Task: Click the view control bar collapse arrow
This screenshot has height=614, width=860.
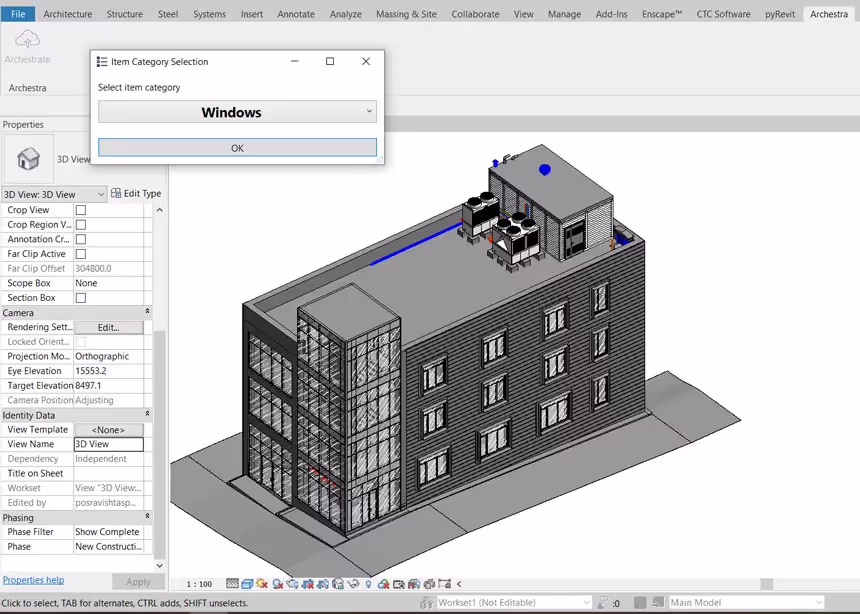Action: [x=459, y=584]
